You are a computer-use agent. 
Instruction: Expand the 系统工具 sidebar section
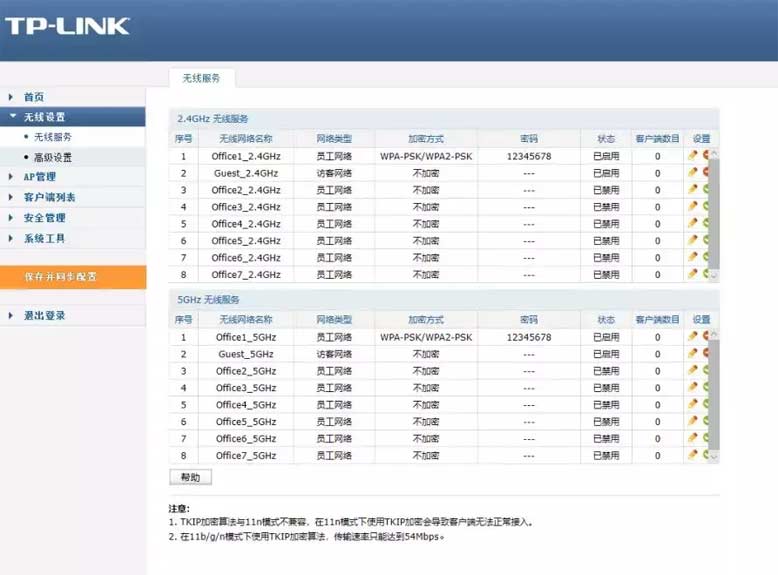(x=11, y=238)
